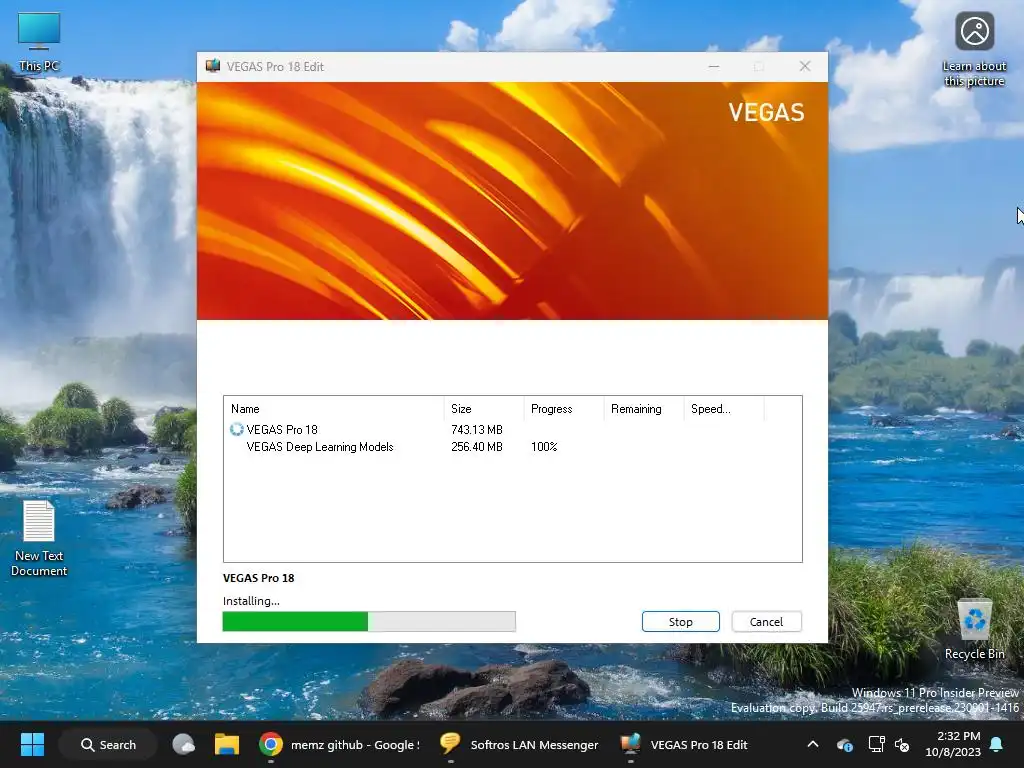Cancel the VEGAS installer
1024x768 pixels.
pos(766,622)
